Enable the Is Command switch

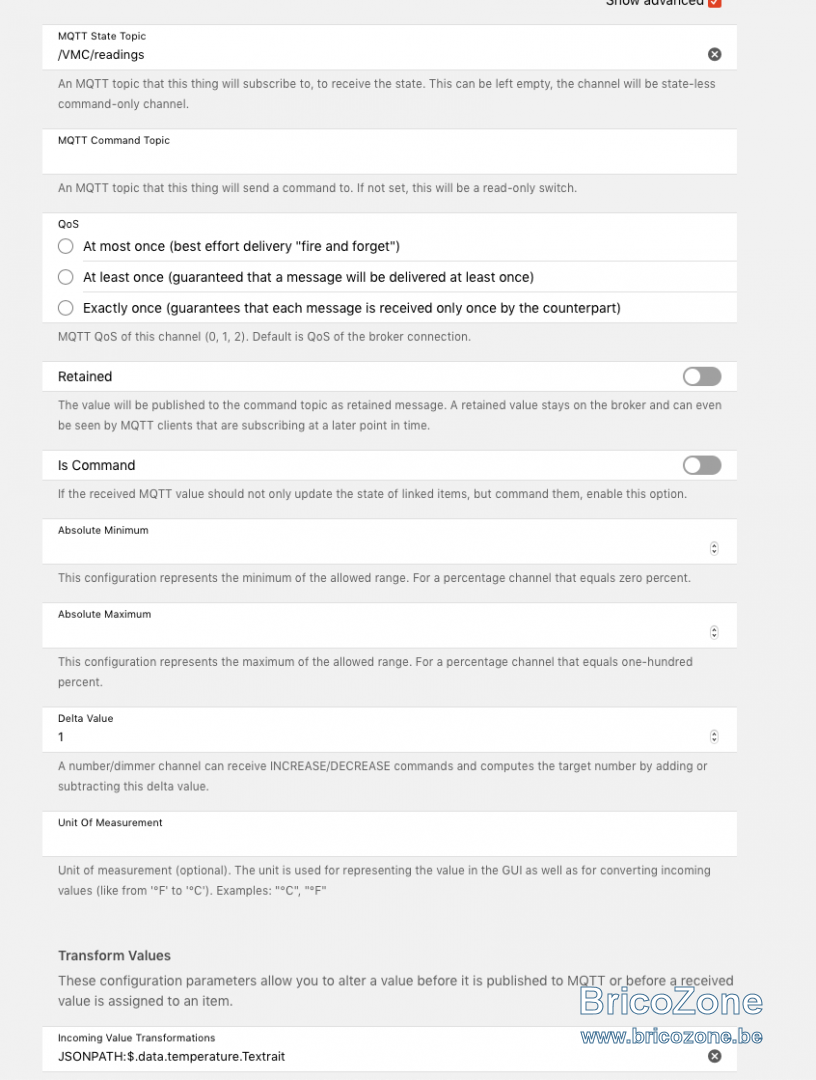pos(702,465)
